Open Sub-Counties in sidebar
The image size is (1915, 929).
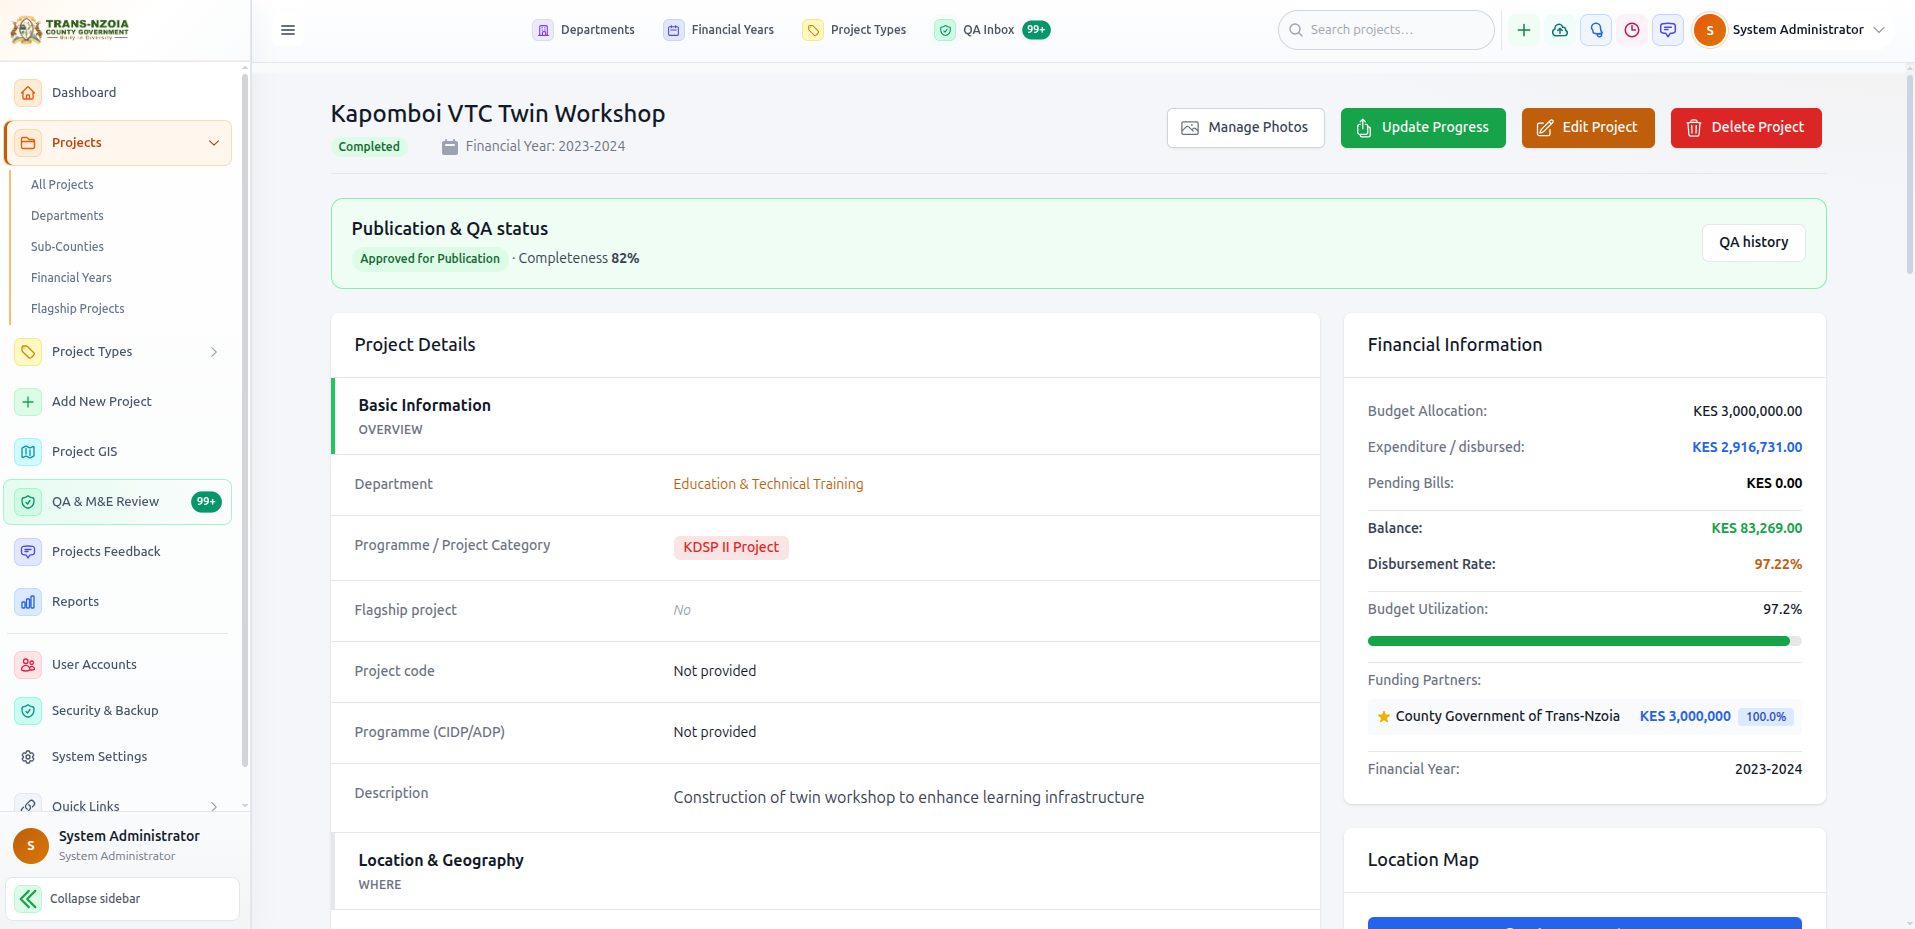point(67,247)
